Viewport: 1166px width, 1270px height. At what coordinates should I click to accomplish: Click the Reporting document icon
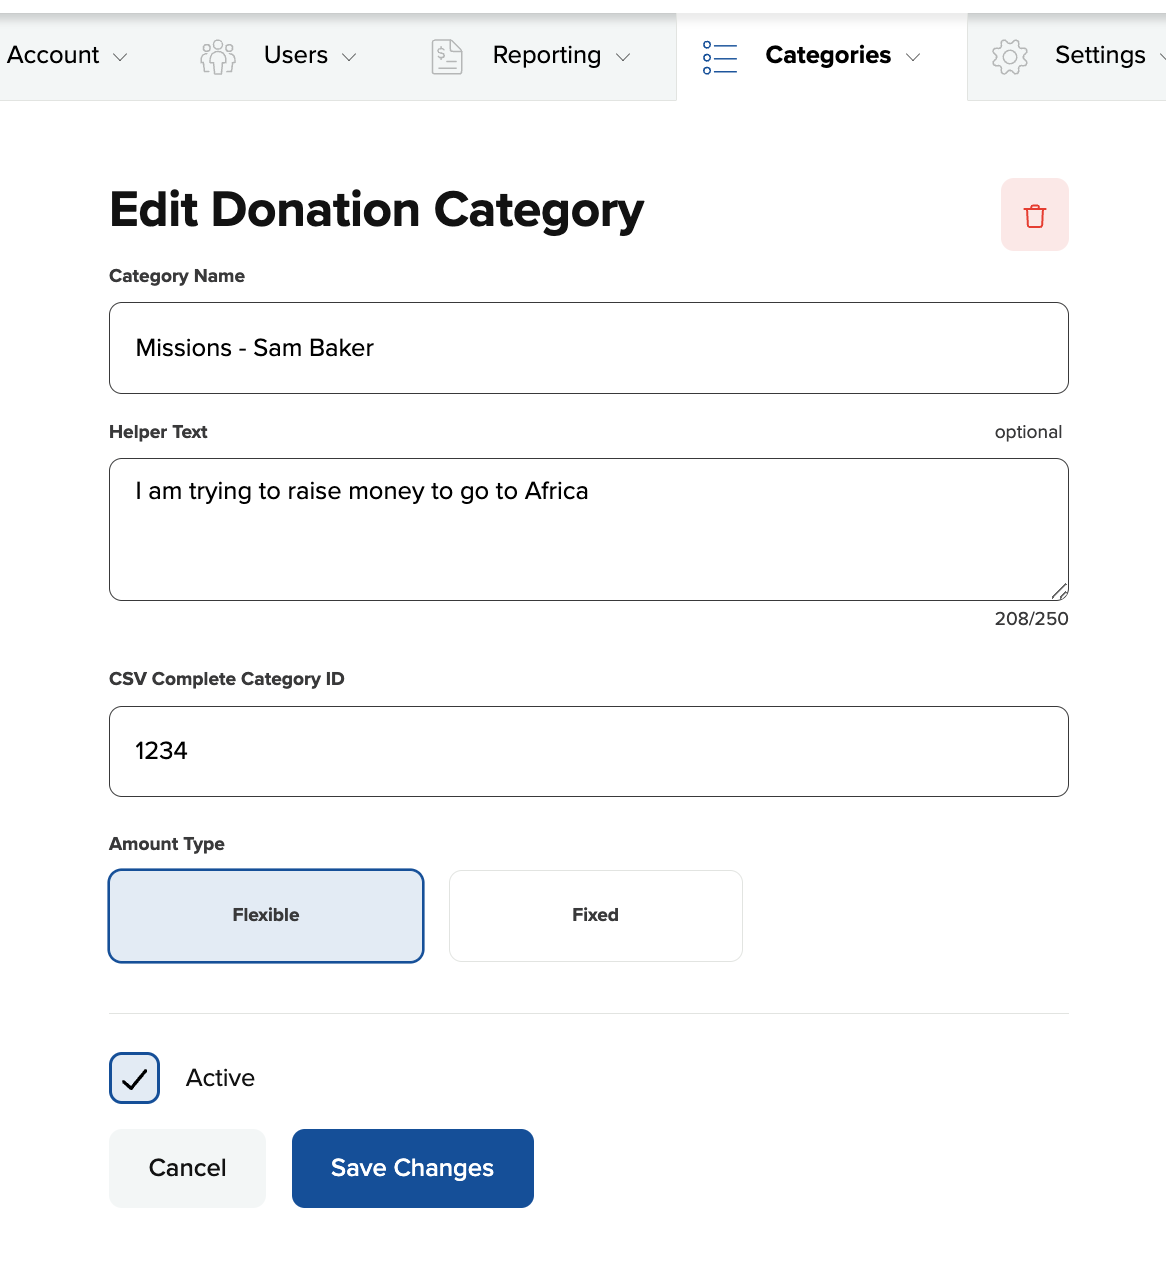(447, 57)
